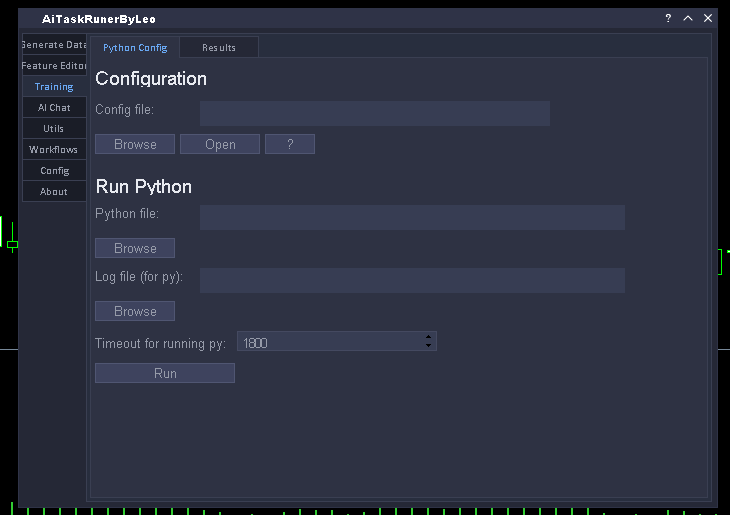Select the AI Chat sidebar tab
The image size is (730, 515).
[x=54, y=108]
